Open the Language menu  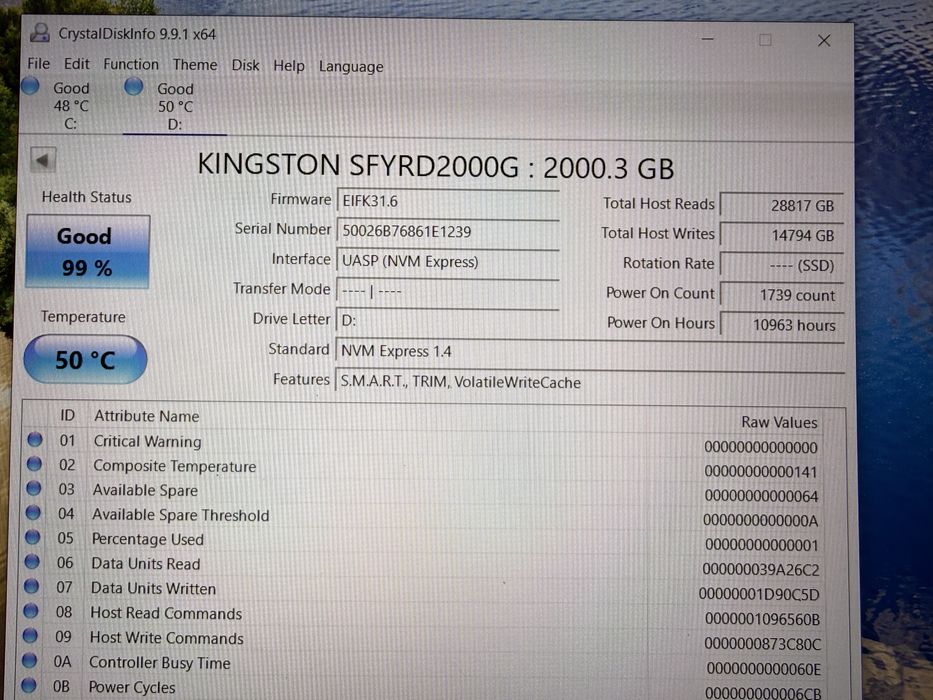tap(351, 67)
